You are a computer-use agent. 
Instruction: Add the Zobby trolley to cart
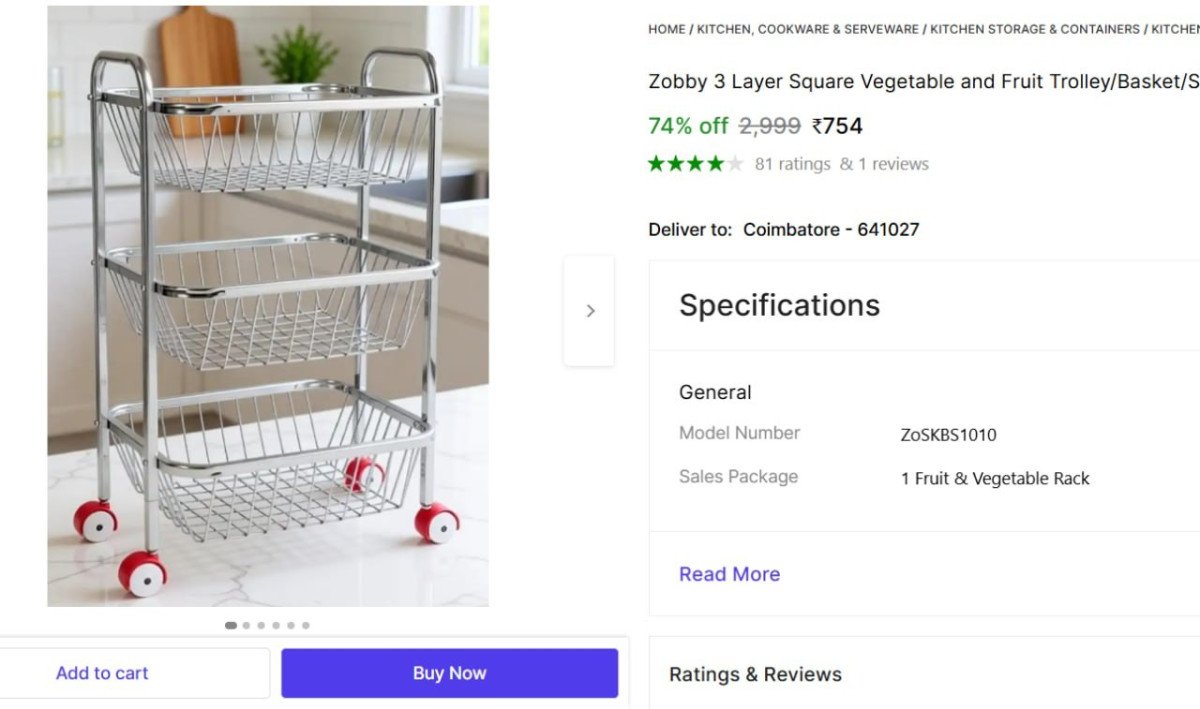(102, 673)
